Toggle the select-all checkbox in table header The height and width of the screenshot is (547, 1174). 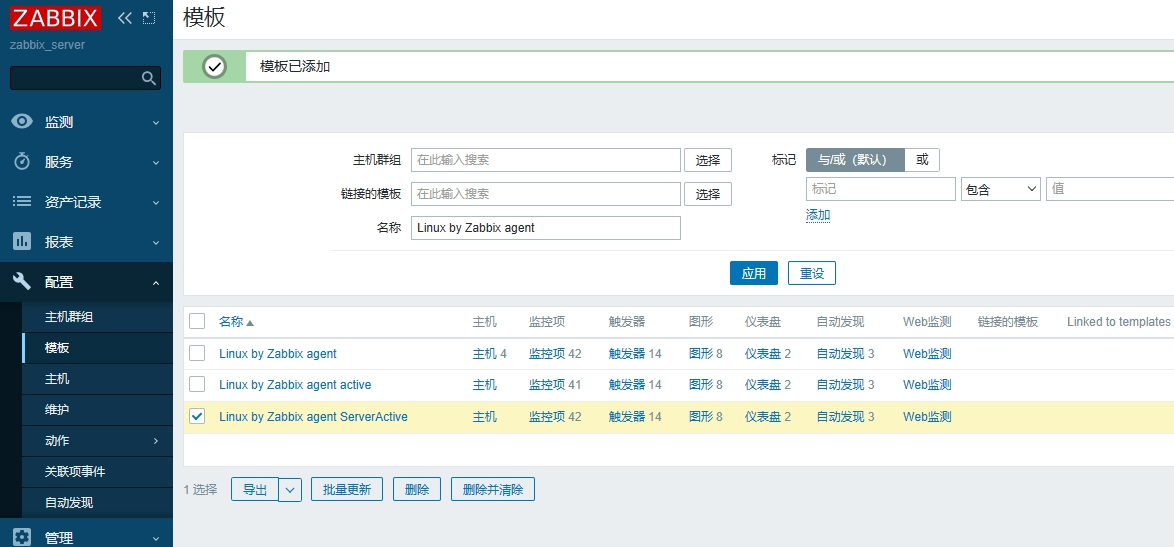click(x=197, y=321)
